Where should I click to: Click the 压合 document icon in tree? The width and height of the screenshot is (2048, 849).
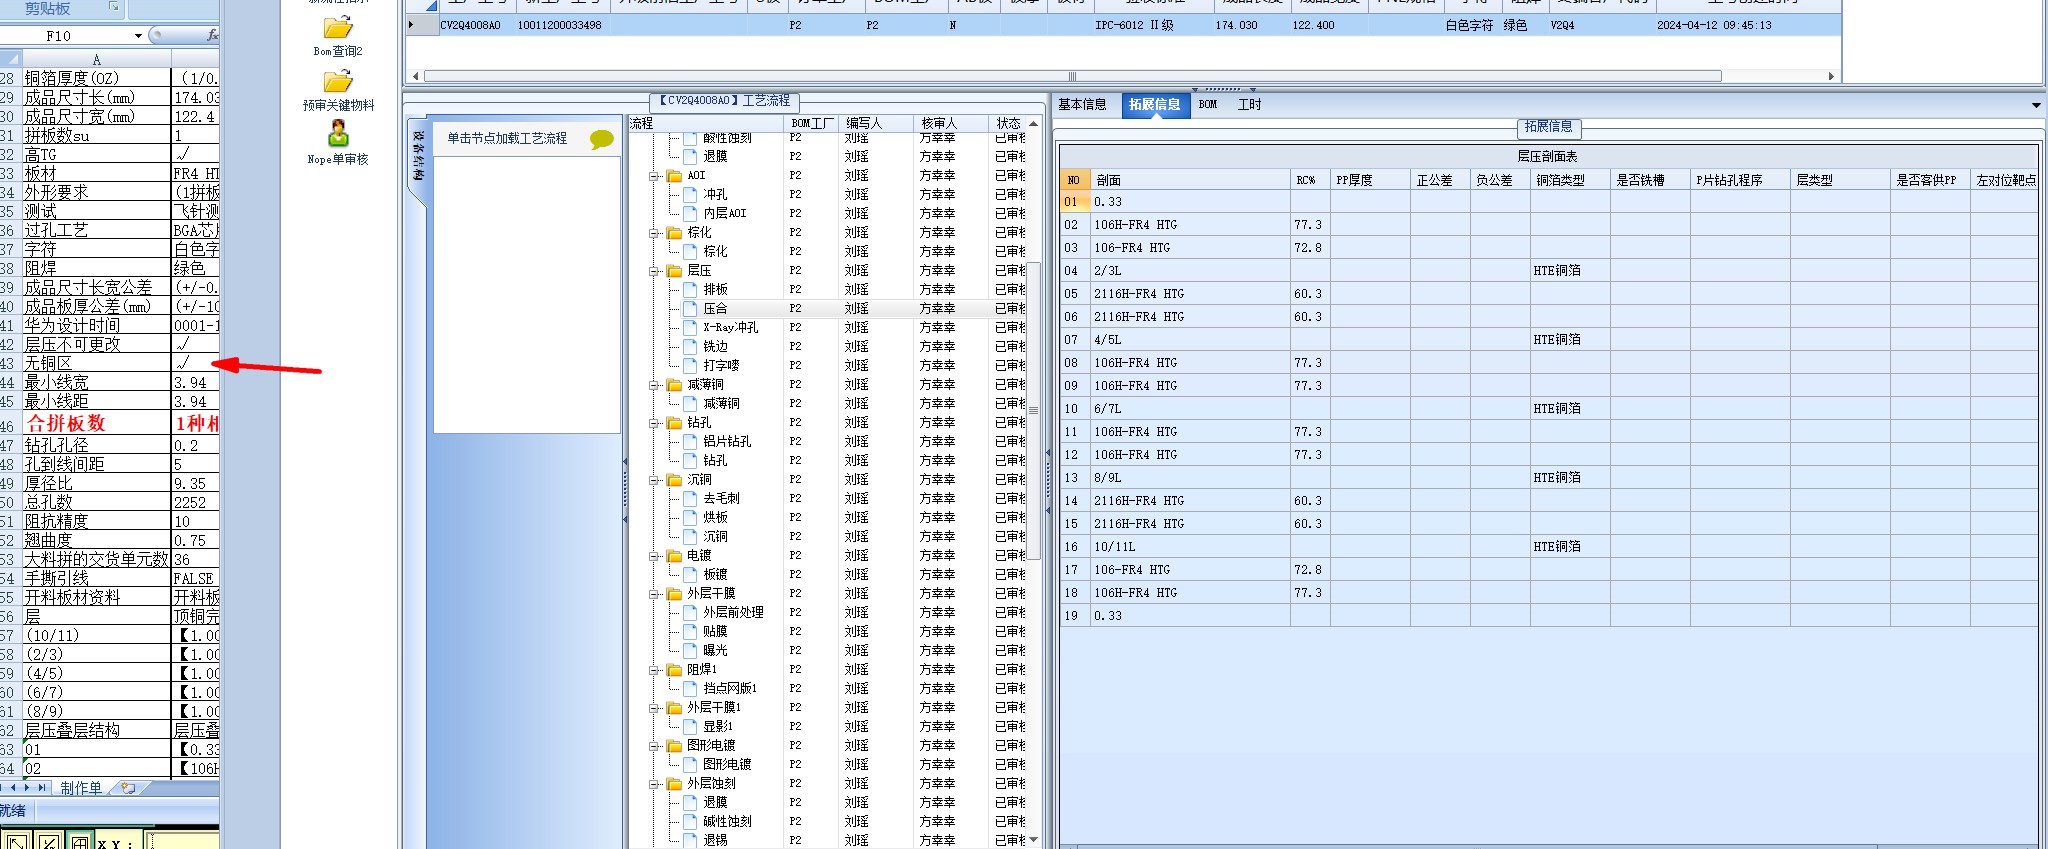690,309
